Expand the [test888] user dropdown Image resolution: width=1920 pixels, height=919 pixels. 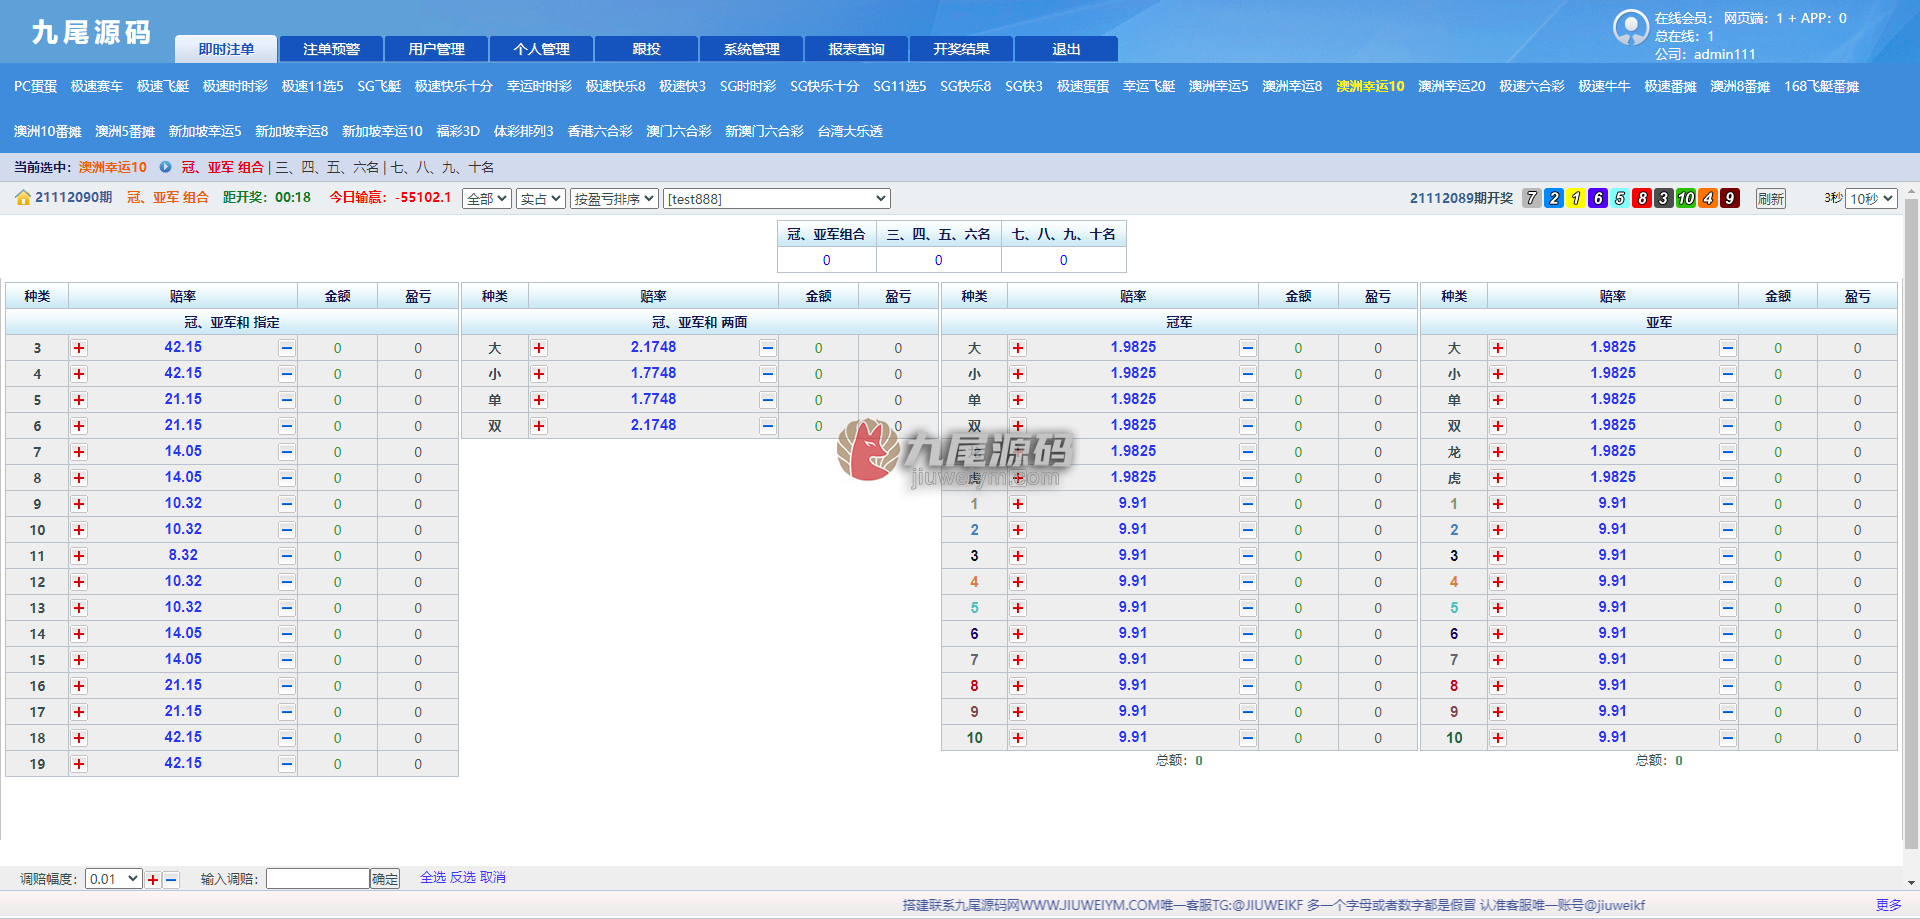777,199
